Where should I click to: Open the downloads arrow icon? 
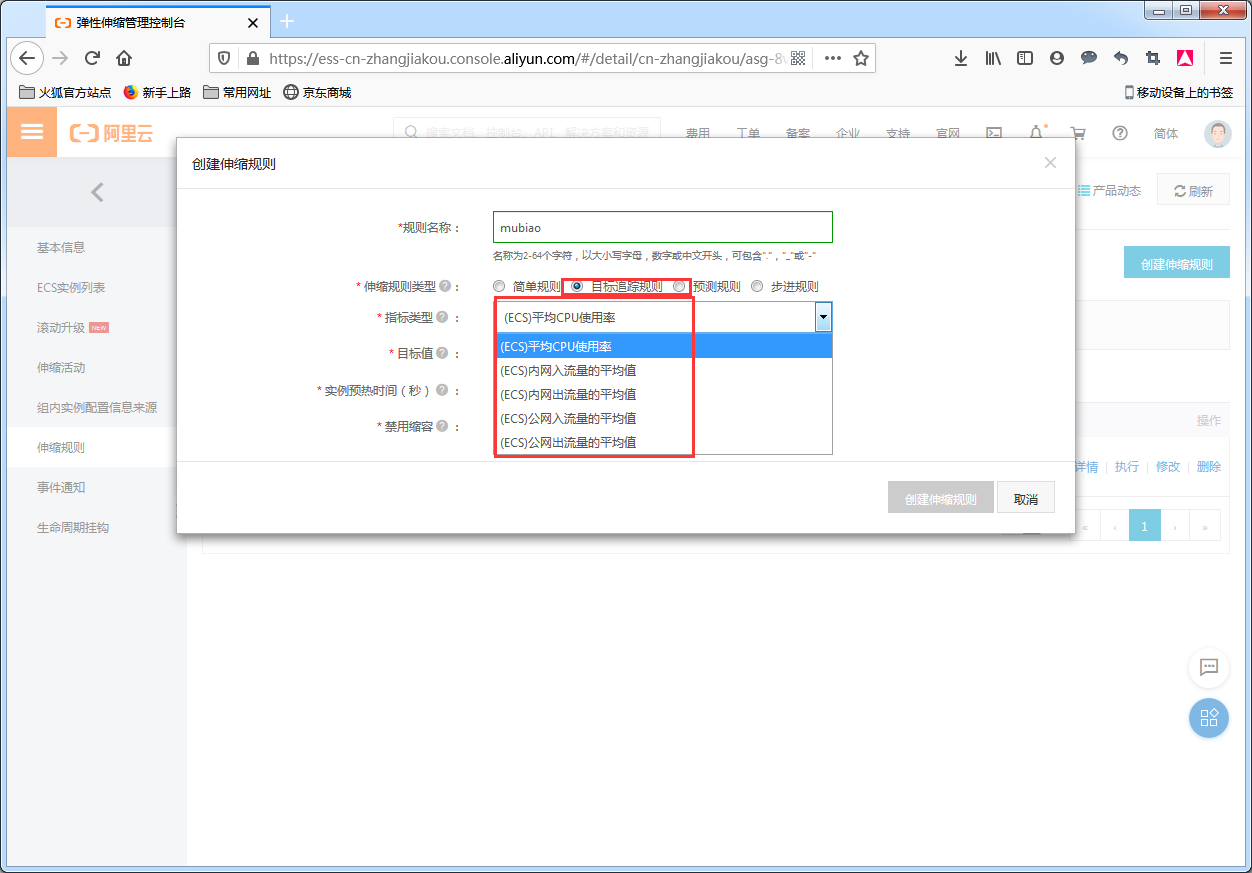[x=960, y=58]
